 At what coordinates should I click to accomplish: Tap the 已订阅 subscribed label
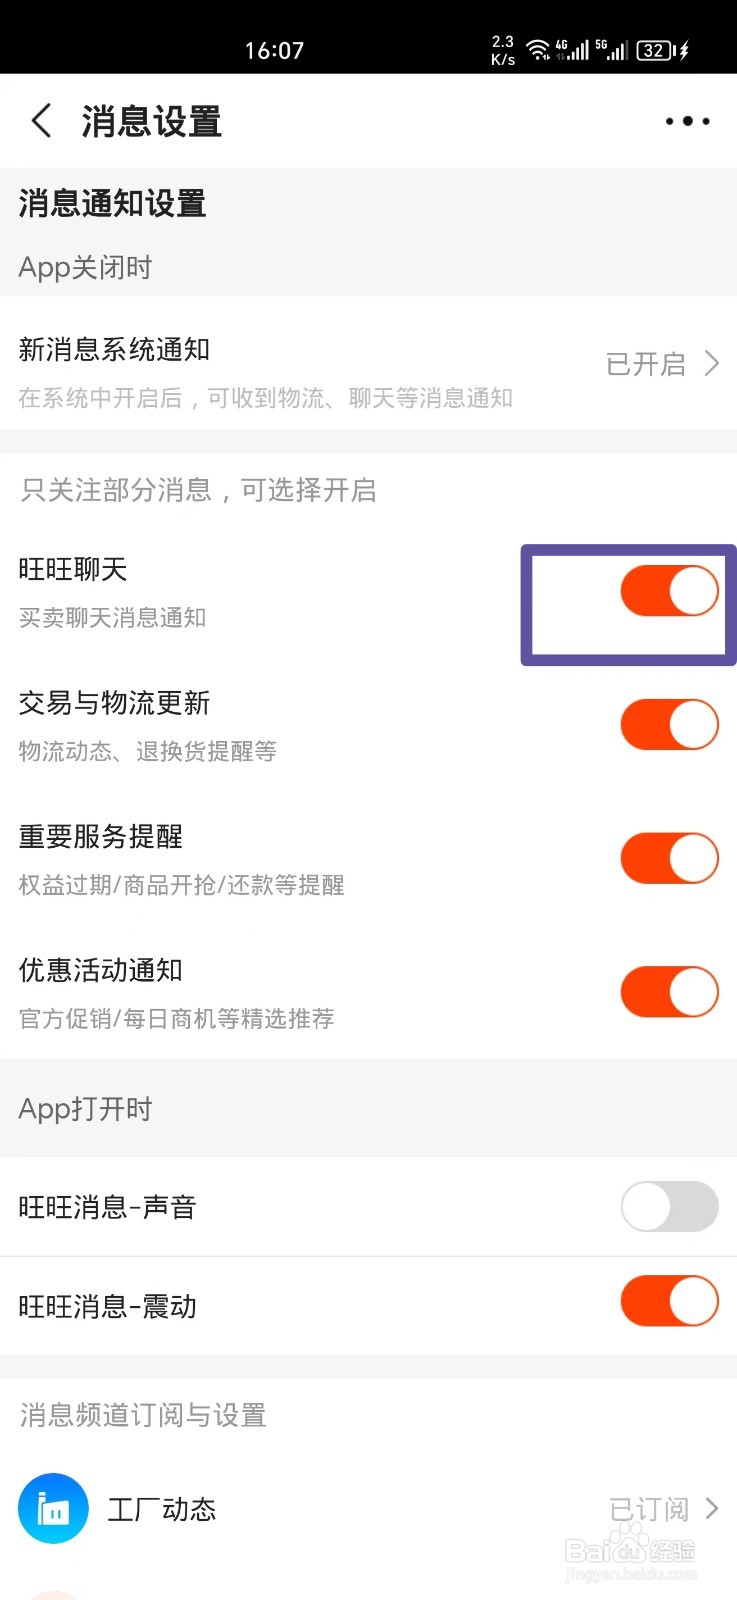tap(648, 1508)
